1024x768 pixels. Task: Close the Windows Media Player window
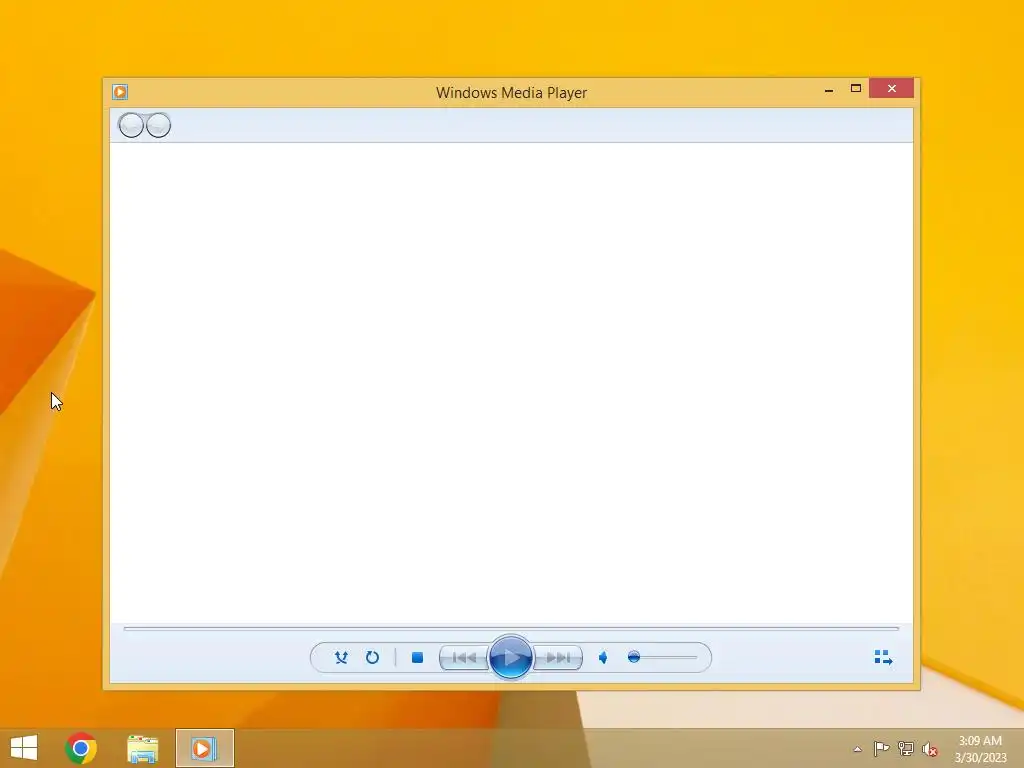[x=891, y=88]
